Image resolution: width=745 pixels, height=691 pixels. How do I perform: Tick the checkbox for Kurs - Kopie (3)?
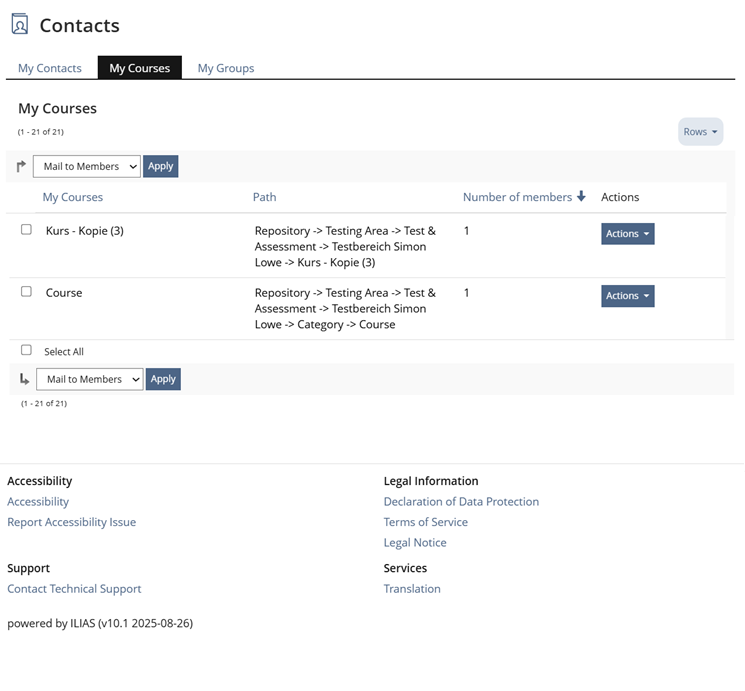(x=27, y=230)
